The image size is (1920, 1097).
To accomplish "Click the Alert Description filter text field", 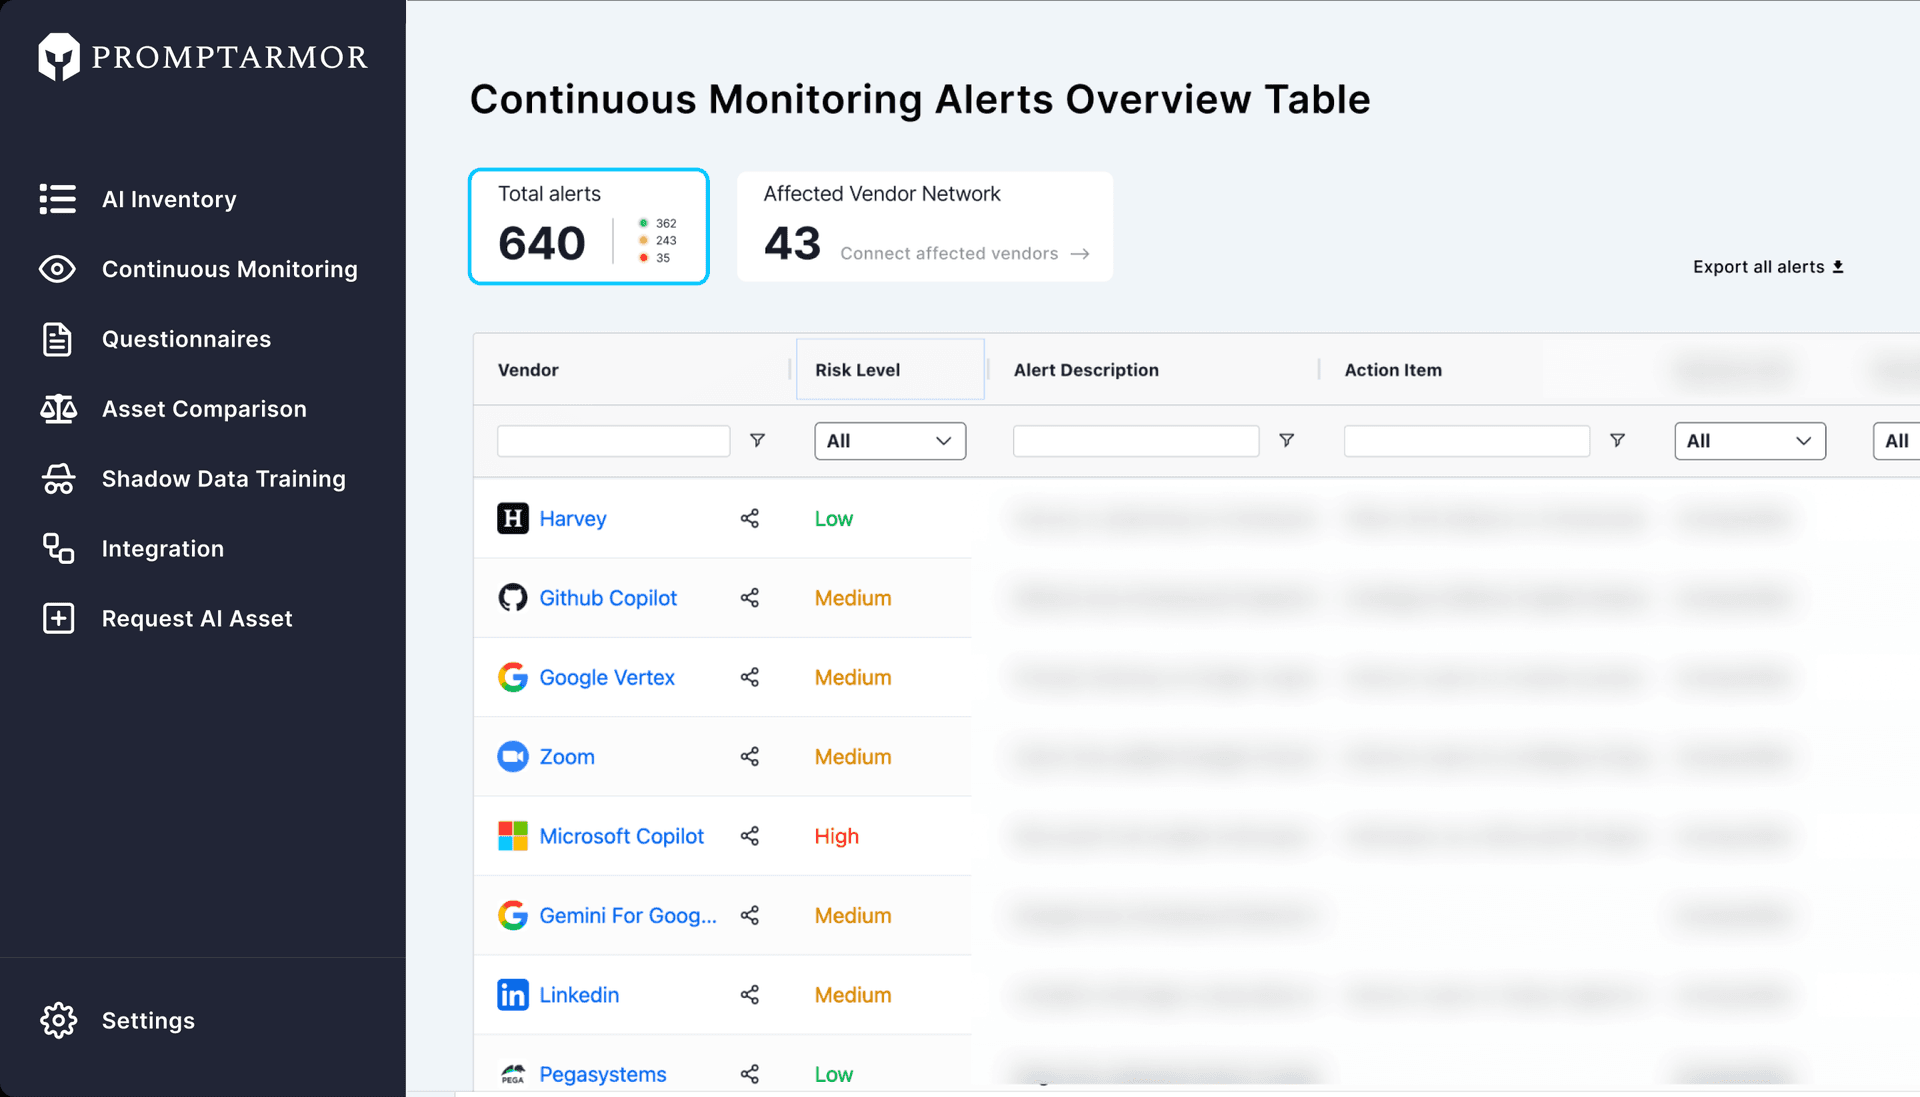I will 1136,441.
